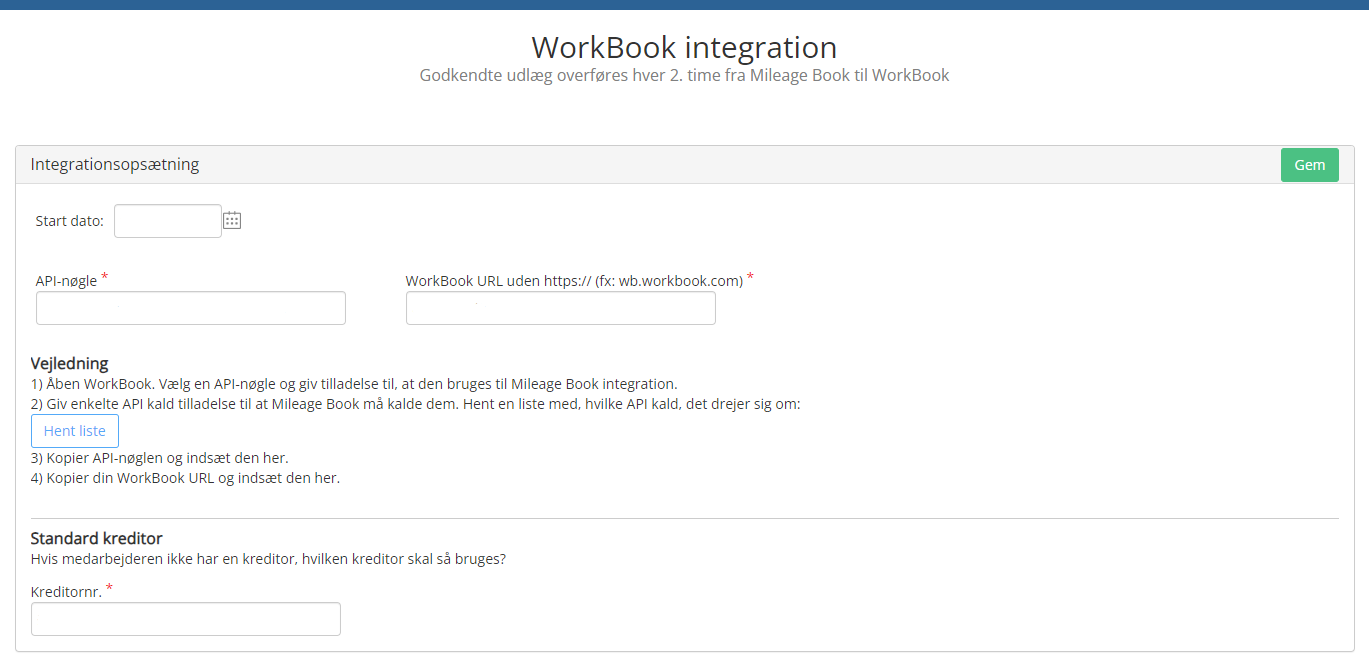Click instruction step '1) Åben WorkBook'
The image size is (1369, 665).
[x=354, y=384]
